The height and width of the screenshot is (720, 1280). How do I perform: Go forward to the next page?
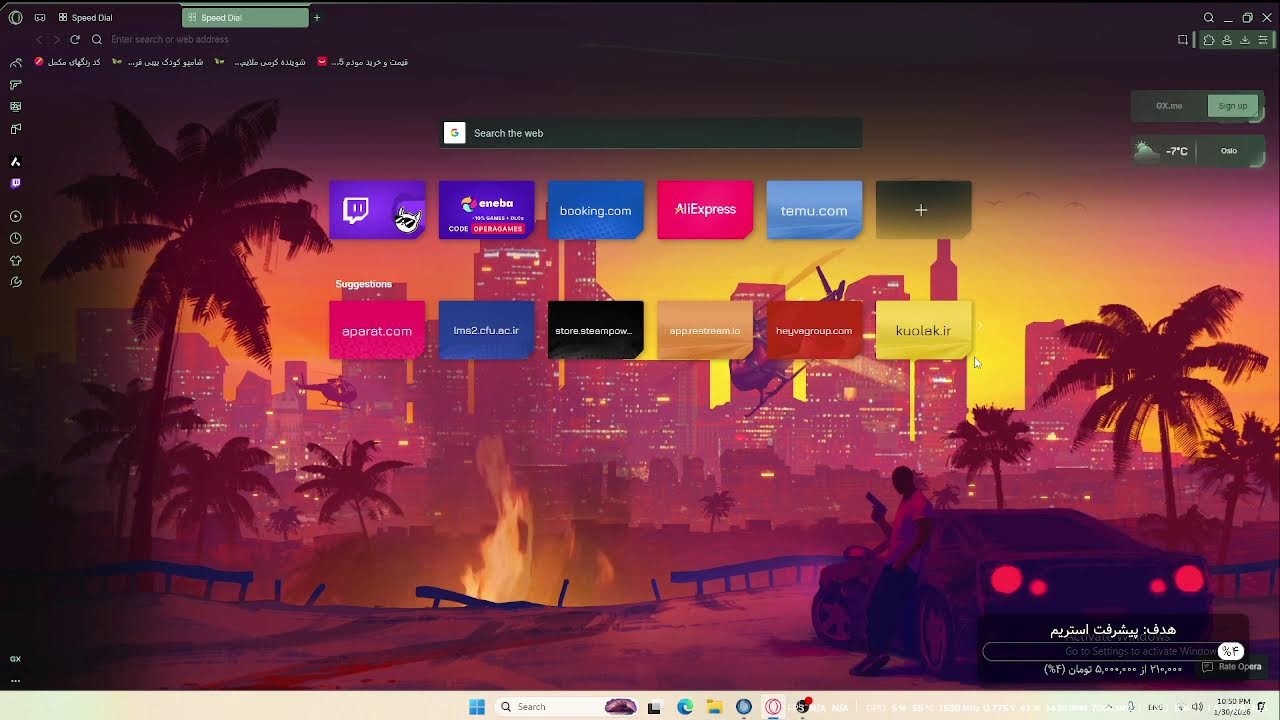pyautogui.click(x=56, y=39)
